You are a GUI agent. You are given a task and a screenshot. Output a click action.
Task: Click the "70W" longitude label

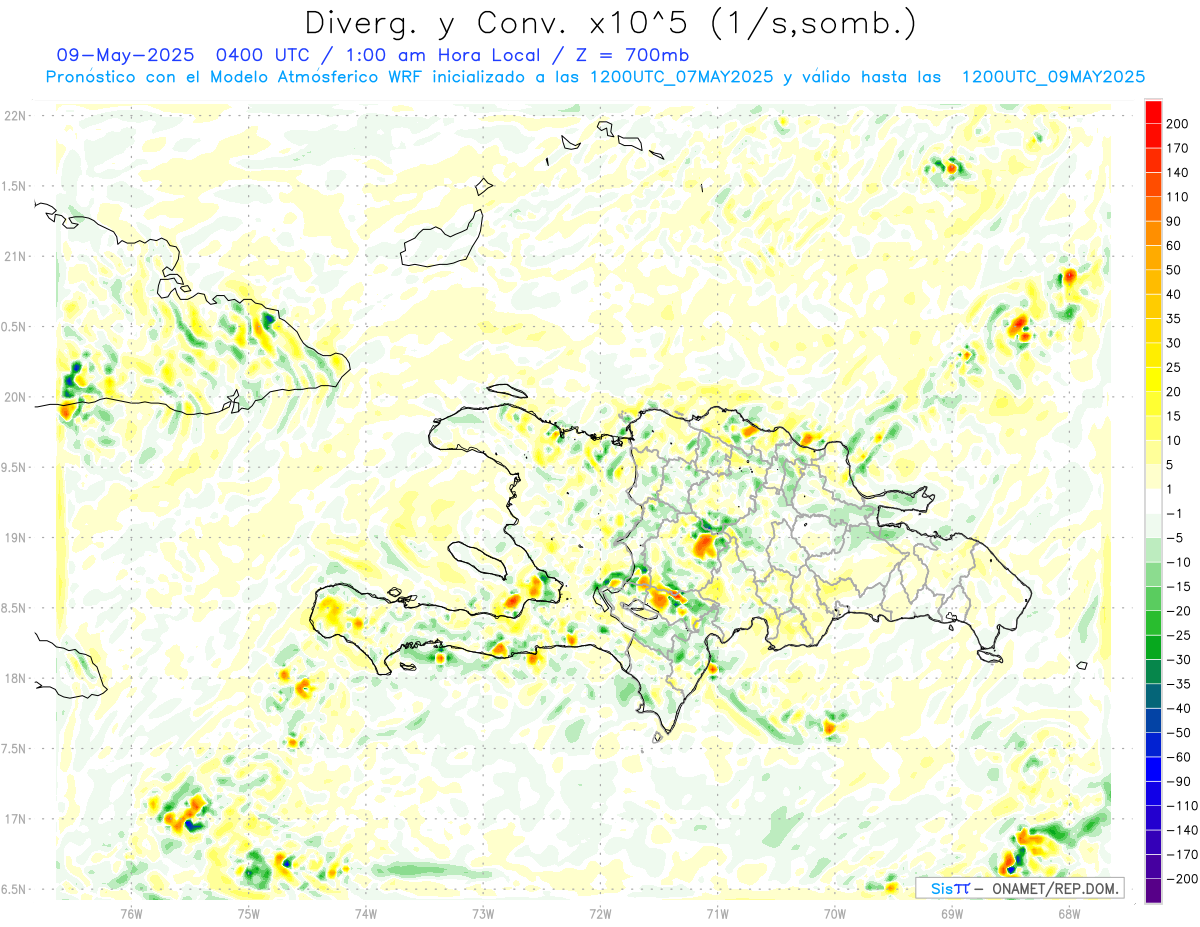point(835,912)
